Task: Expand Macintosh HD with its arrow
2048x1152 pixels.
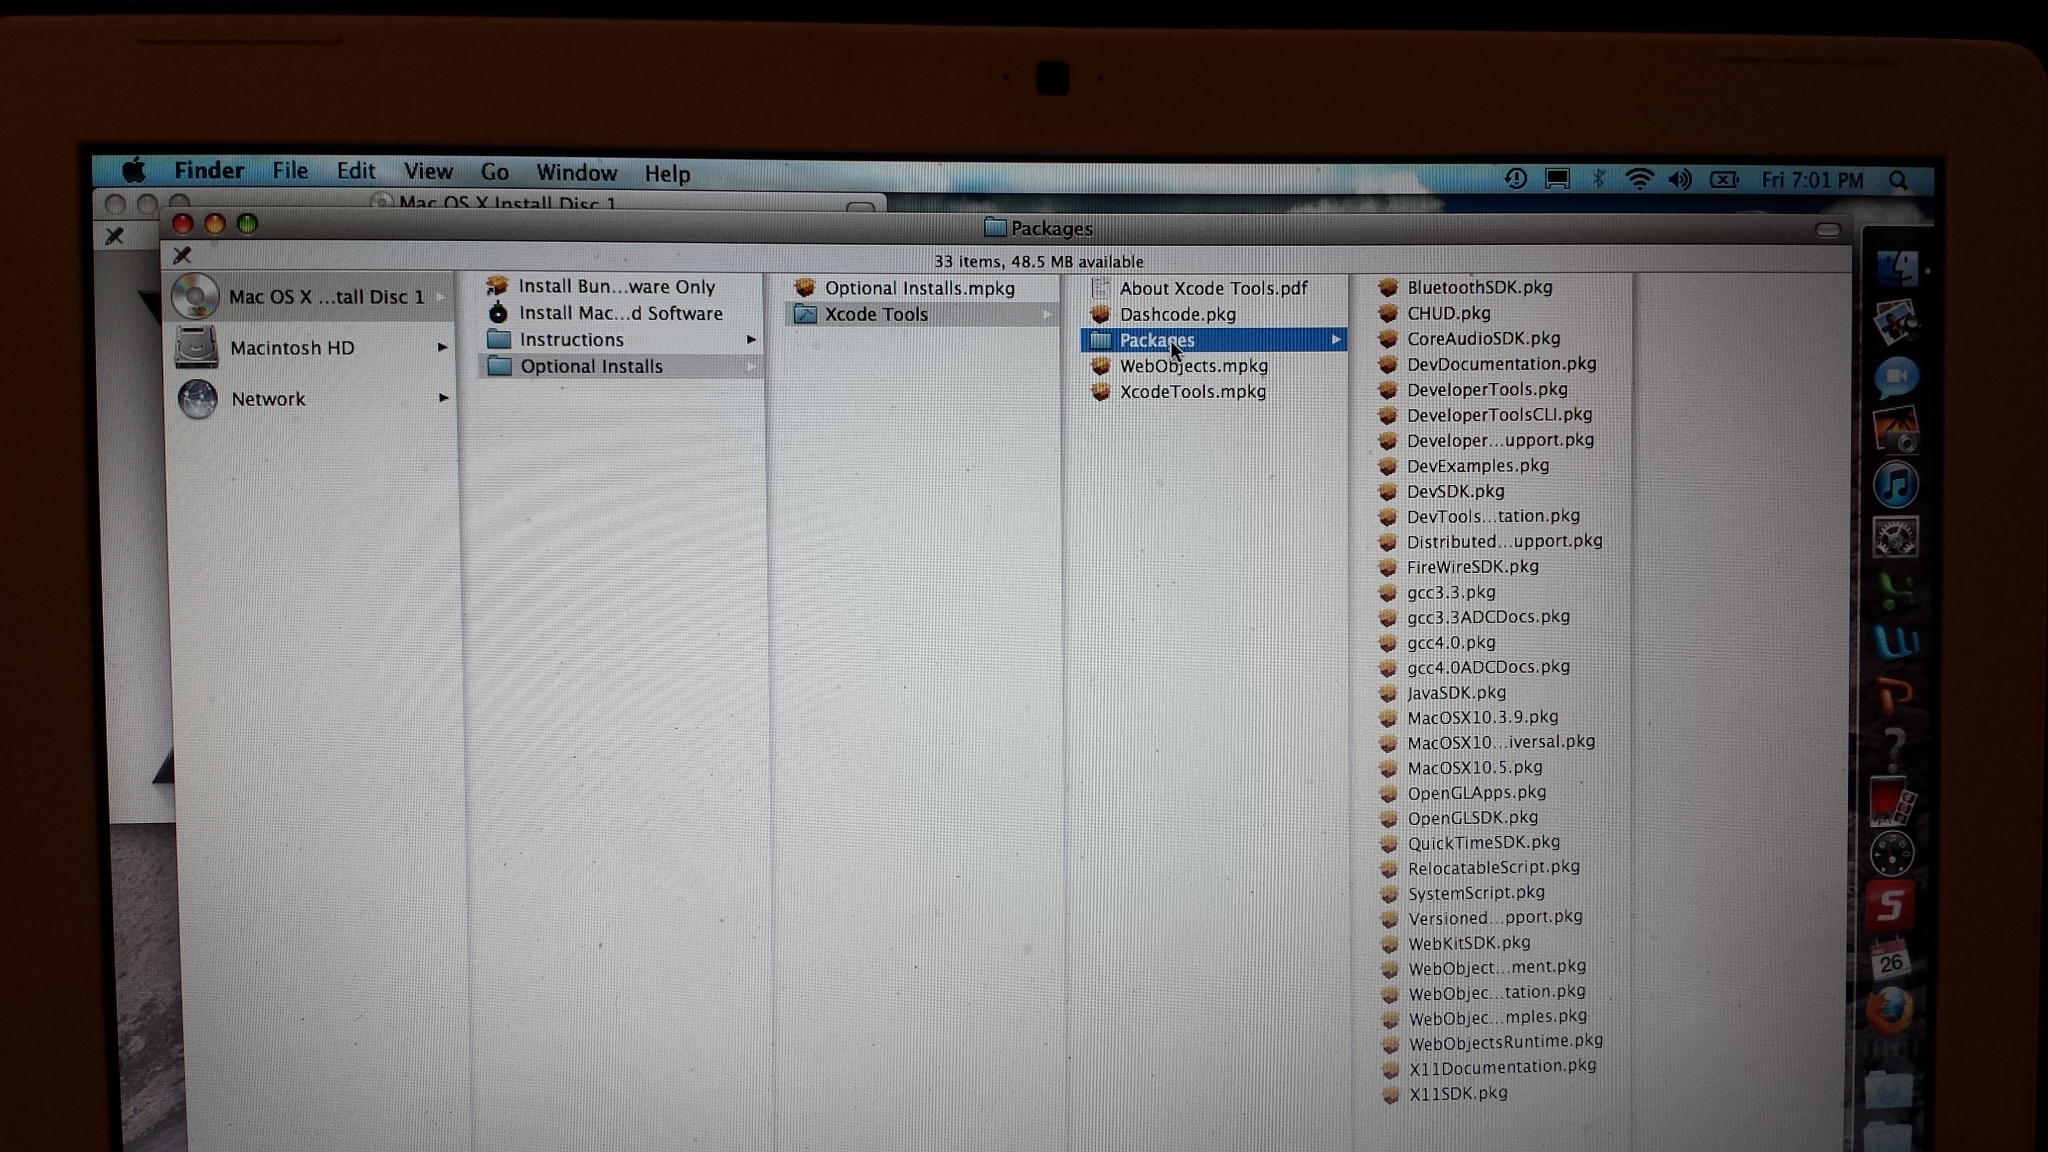Action: click(x=442, y=347)
